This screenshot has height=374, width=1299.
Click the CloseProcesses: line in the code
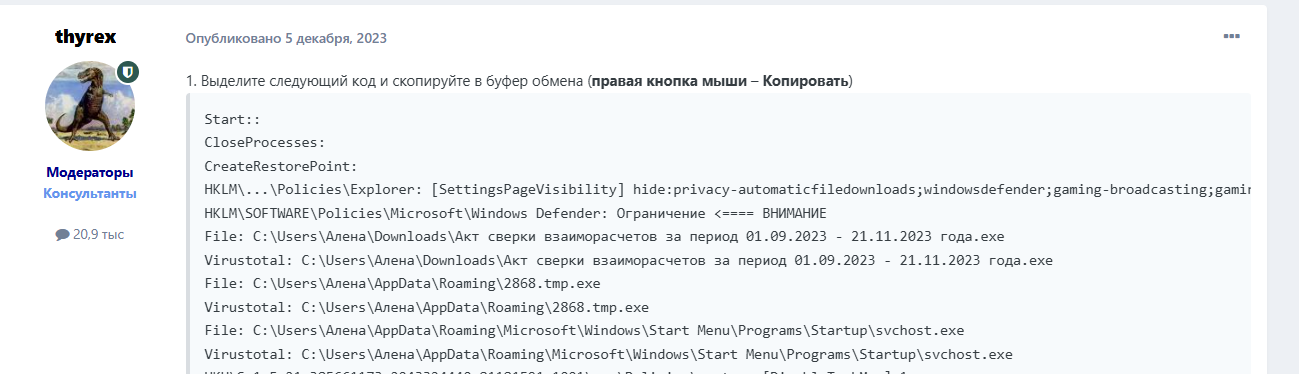coord(265,142)
